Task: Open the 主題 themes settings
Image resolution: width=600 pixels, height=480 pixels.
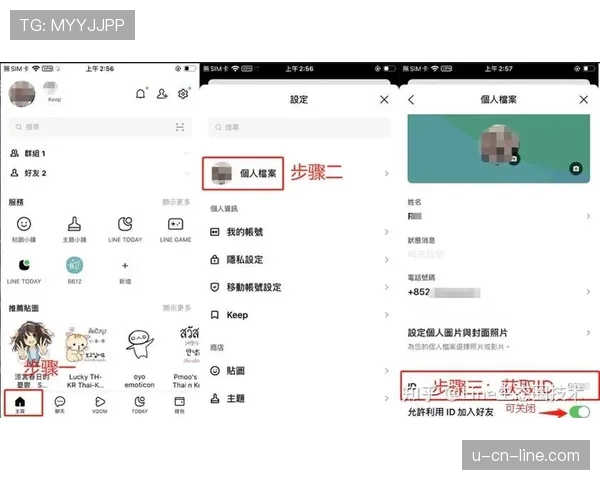Action: [299, 398]
